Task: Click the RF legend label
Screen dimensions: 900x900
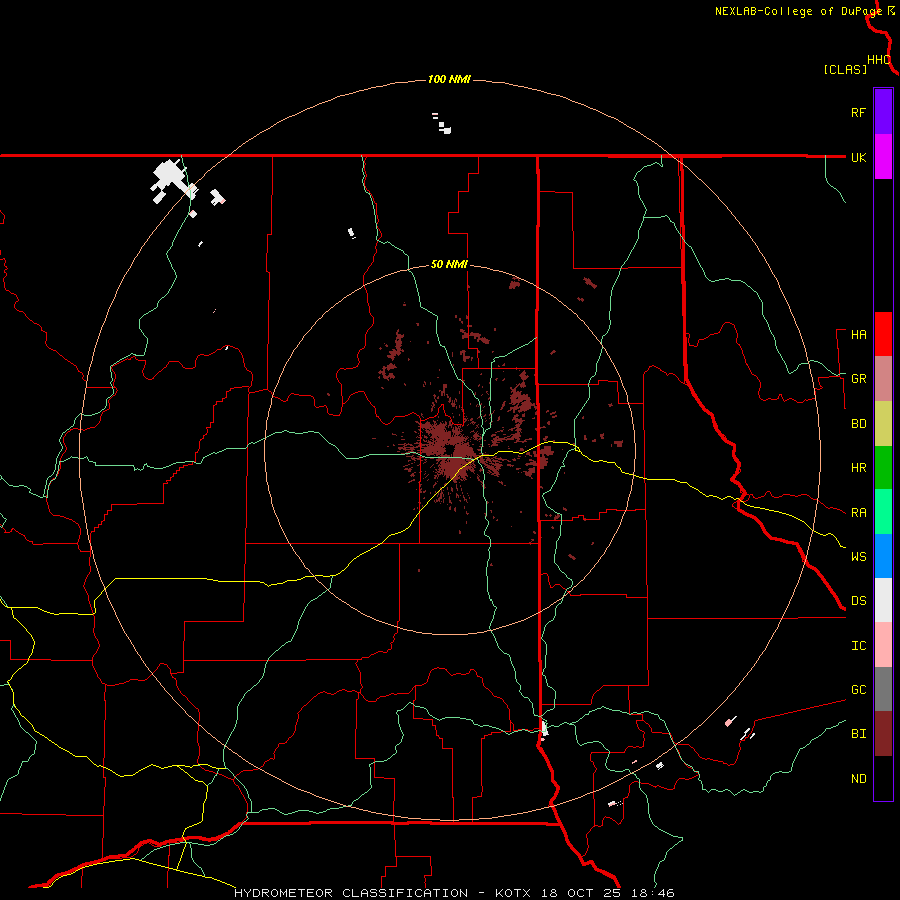Action: tap(858, 112)
